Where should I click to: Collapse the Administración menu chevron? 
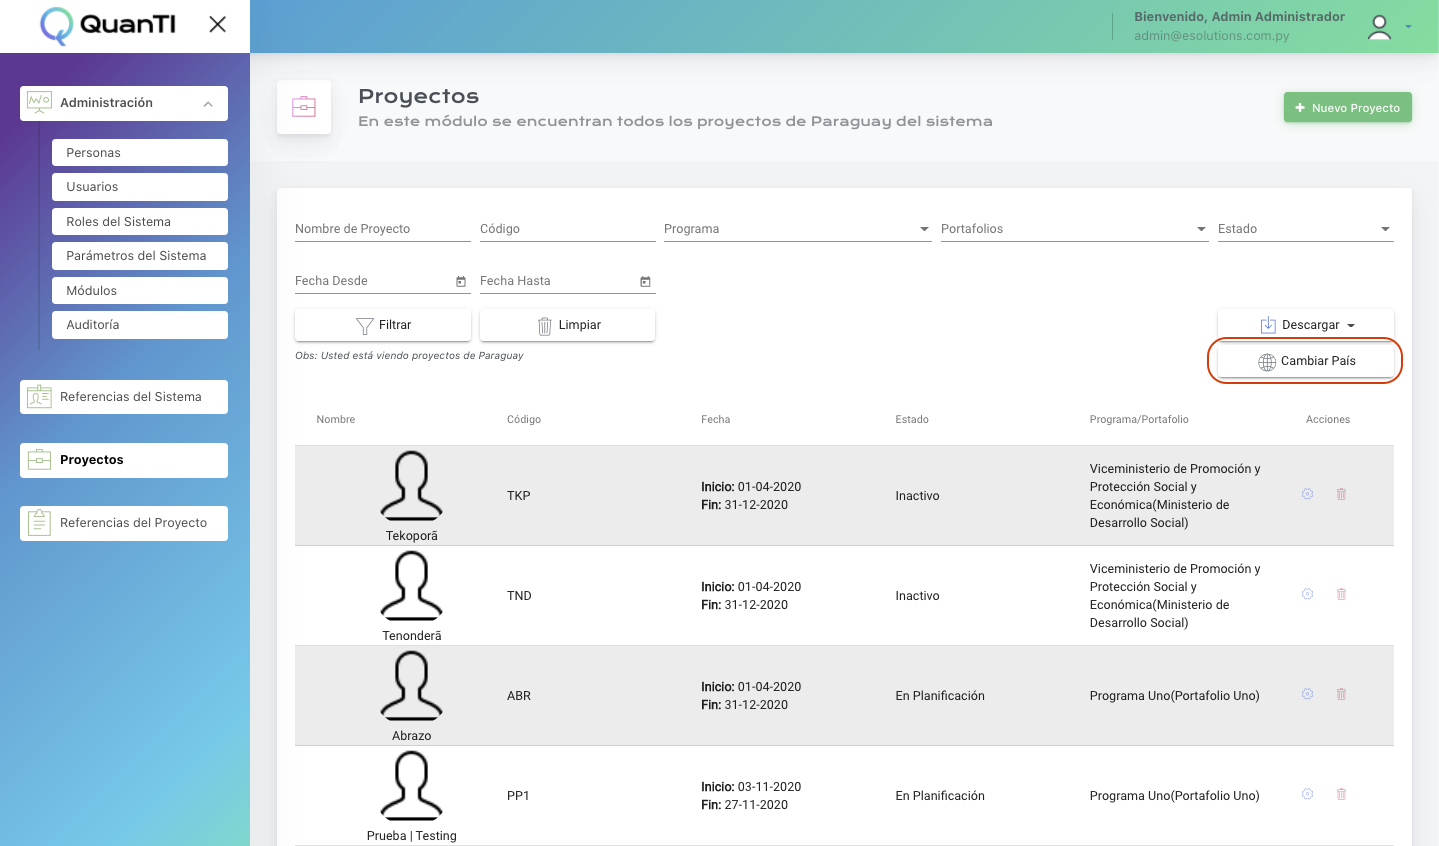click(x=208, y=104)
